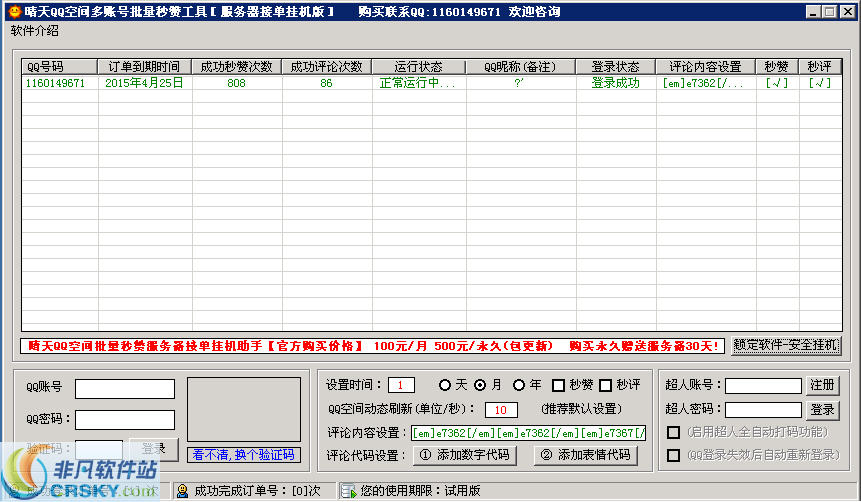
Task: Focus the 评论内容设置 text field
Action: pos(528,433)
